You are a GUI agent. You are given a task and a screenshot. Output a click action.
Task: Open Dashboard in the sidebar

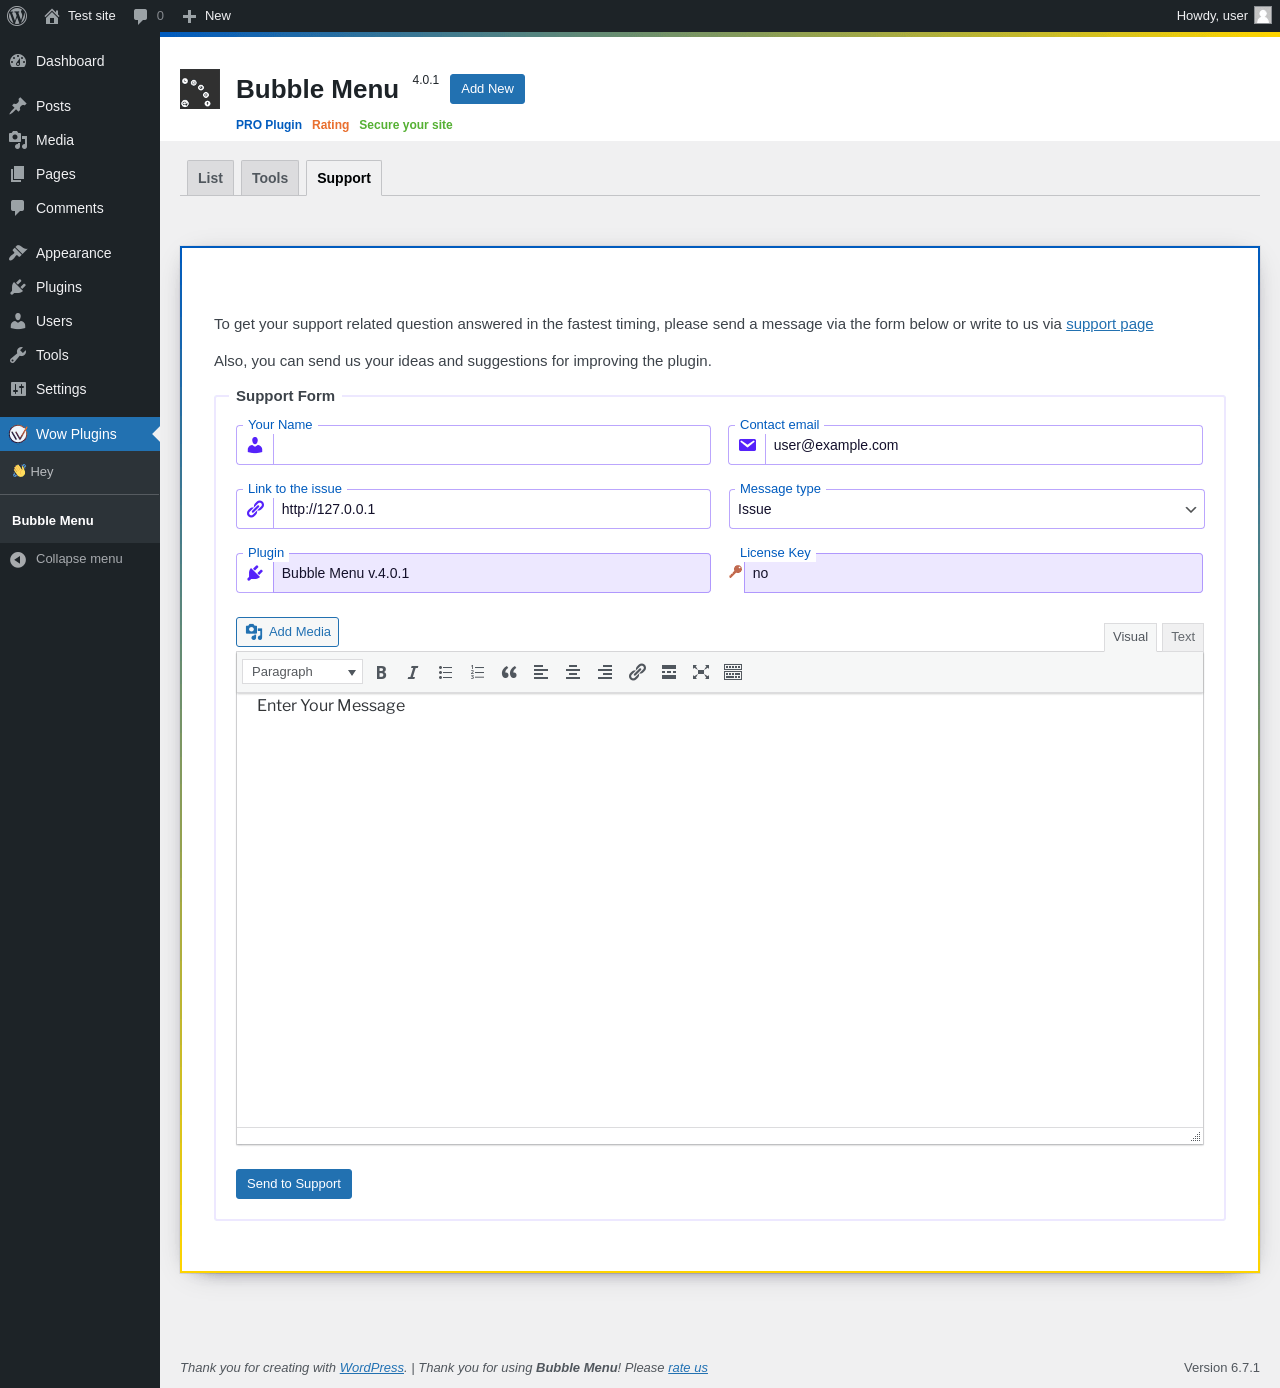point(80,61)
